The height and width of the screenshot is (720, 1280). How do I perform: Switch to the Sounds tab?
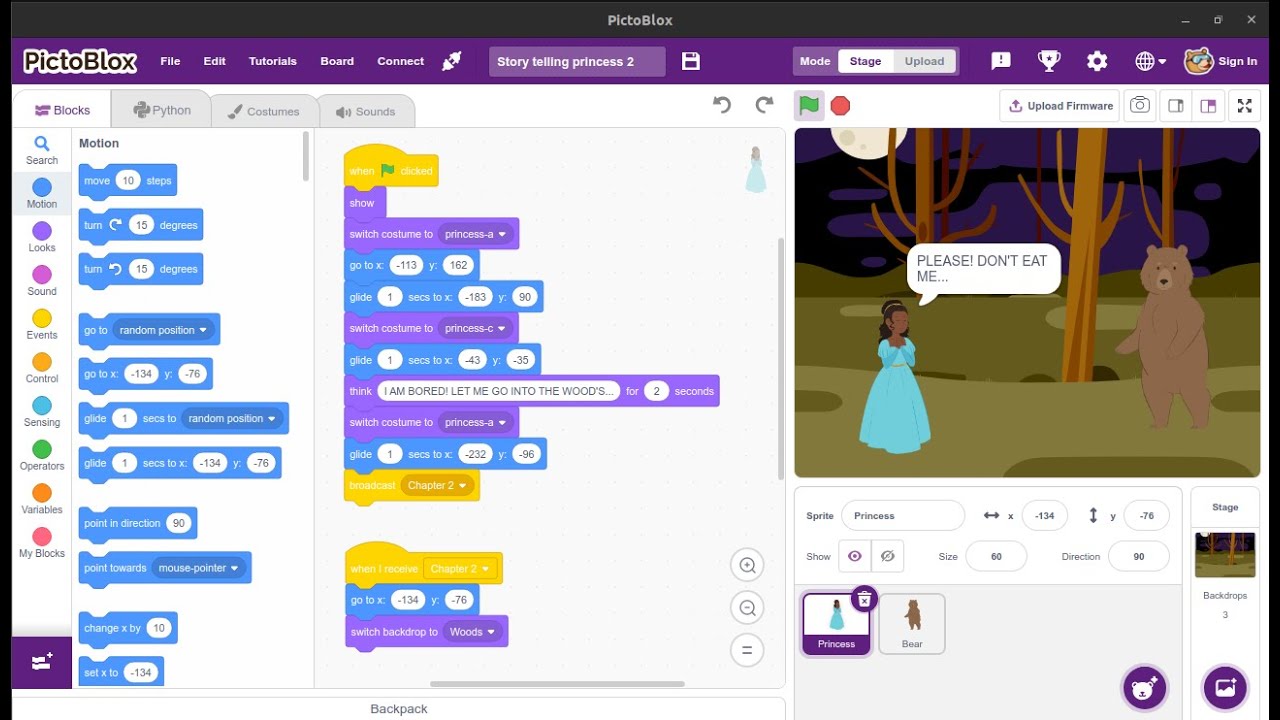pyautogui.click(x=366, y=111)
